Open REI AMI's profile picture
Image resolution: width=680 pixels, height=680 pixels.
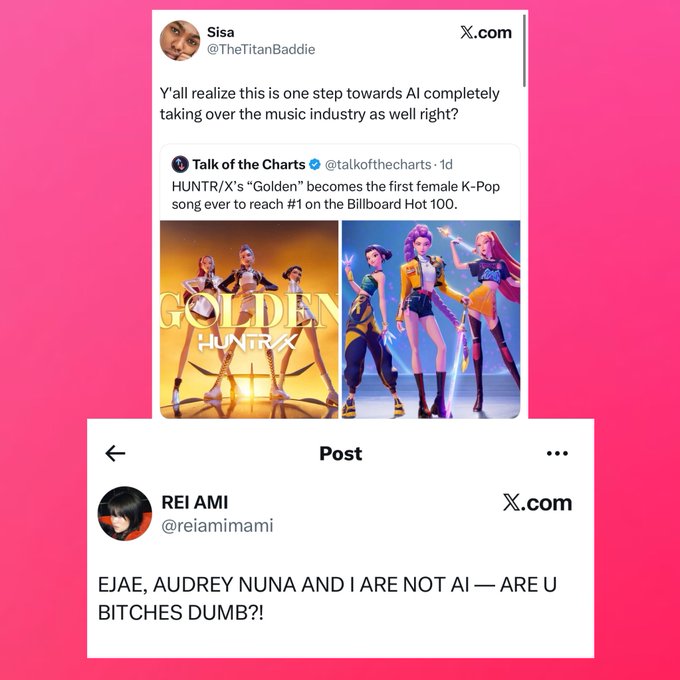coord(125,513)
